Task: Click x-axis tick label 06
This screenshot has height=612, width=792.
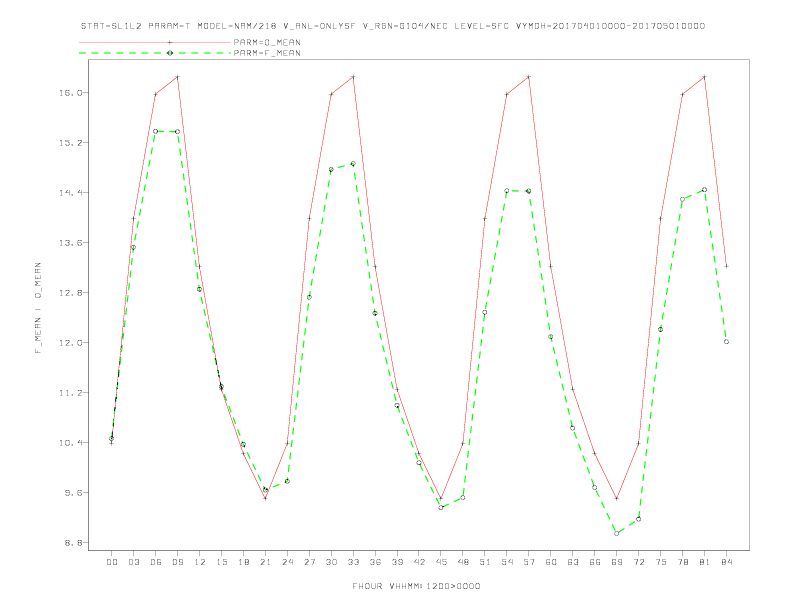Action: pos(156,562)
